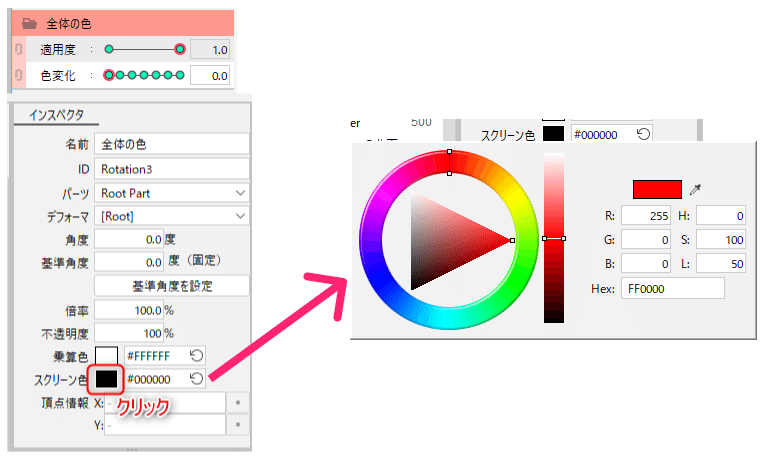
Task: Click the right key point of the 適用度 slider
Action: click(180, 49)
